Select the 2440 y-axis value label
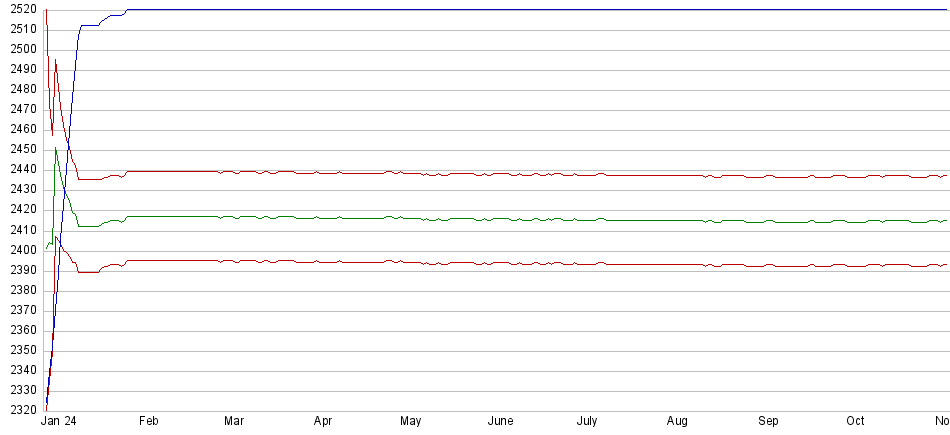Viewport: 950px width, 435px height. pyautogui.click(x=20, y=170)
